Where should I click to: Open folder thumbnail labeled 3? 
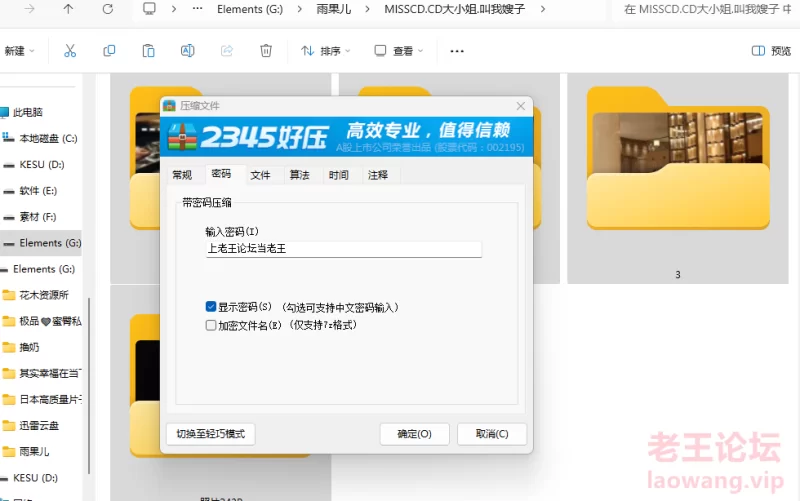(678, 179)
